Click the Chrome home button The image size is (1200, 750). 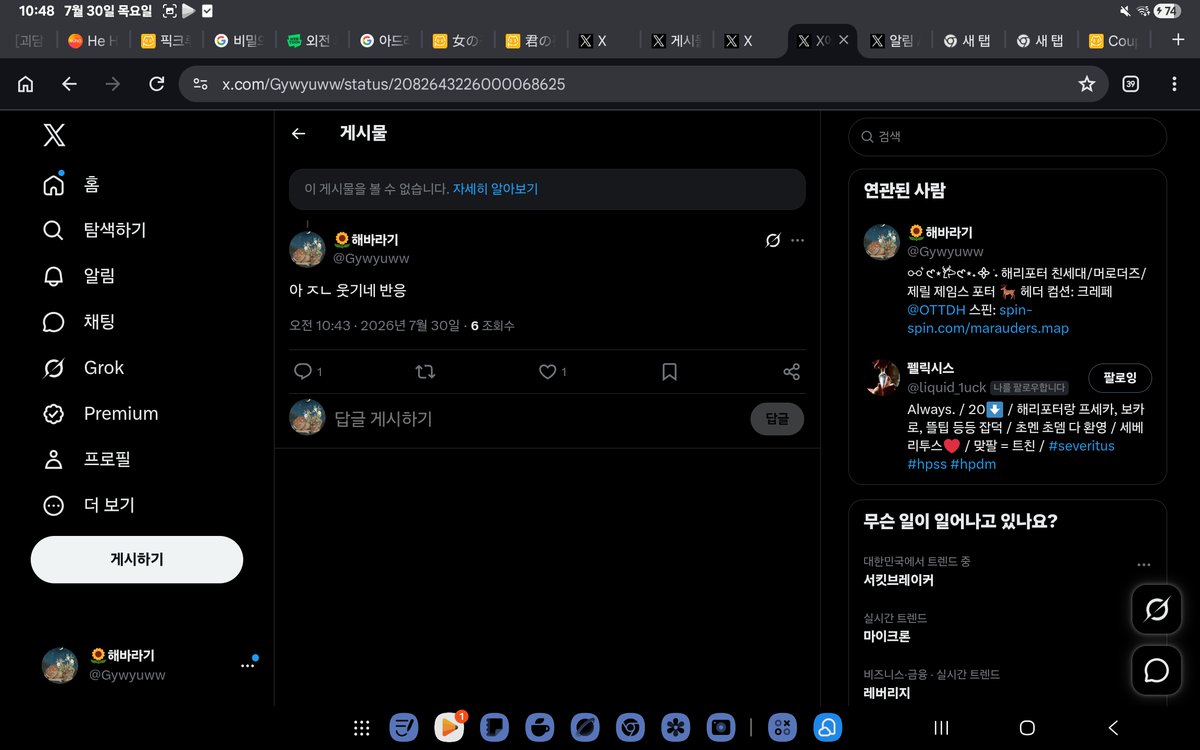25,84
